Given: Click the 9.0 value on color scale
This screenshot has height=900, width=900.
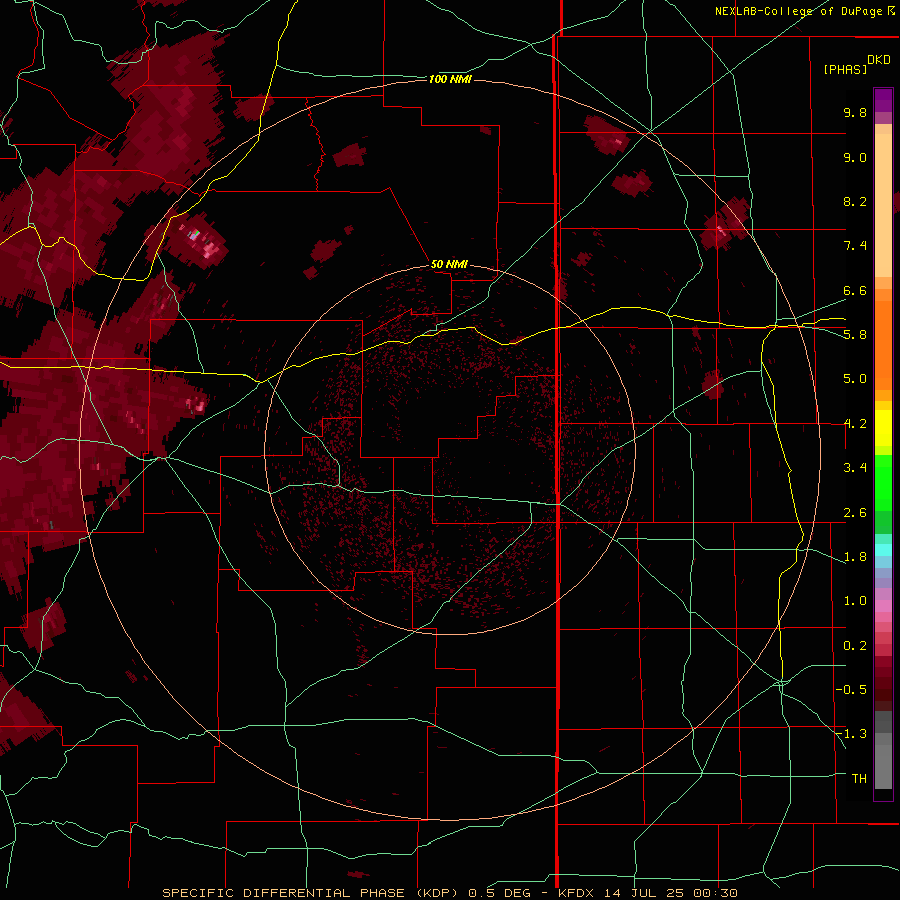Looking at the screenshot, I should [x=855, y=157].
